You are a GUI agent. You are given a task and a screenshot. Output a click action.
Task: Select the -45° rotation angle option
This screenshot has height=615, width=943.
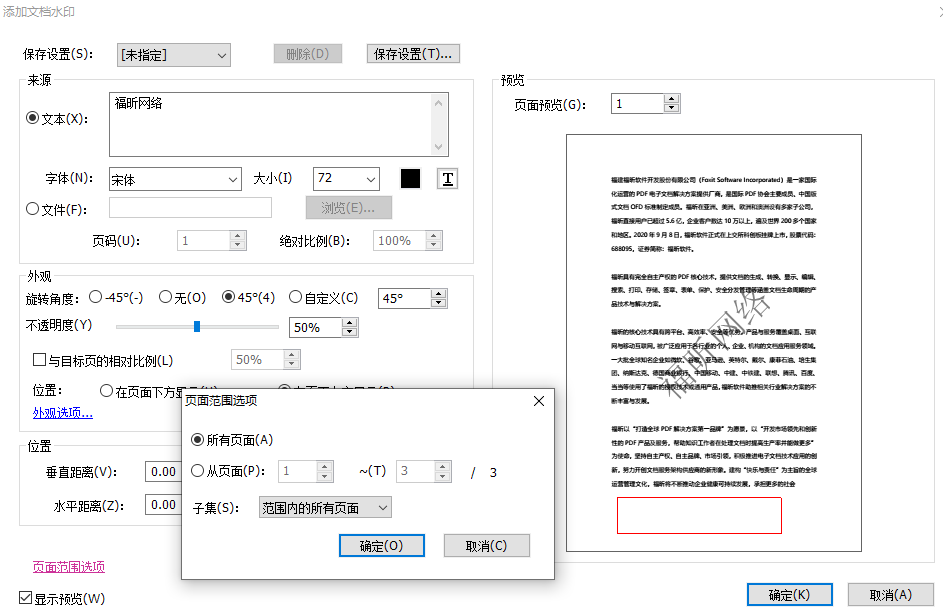[x=96, y=297]
